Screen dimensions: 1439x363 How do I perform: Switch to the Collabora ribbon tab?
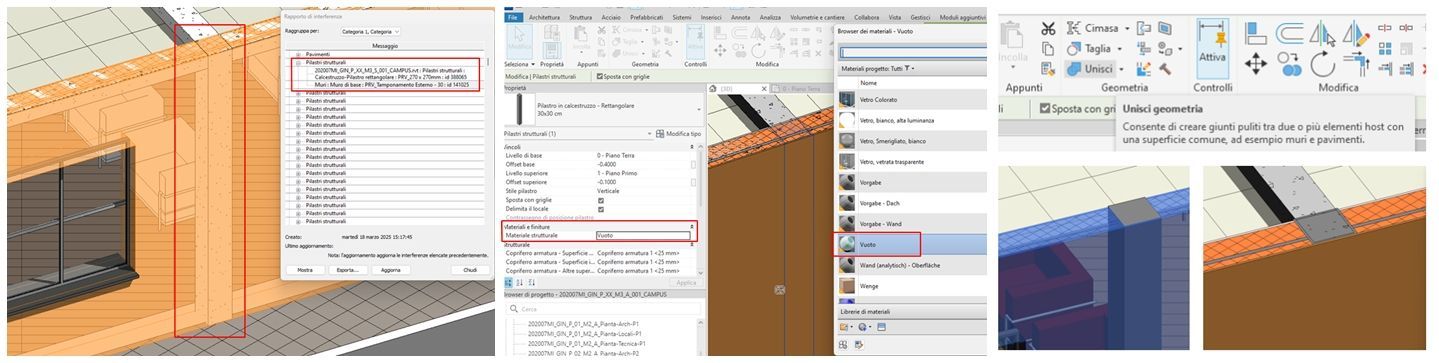click(867, 17)
